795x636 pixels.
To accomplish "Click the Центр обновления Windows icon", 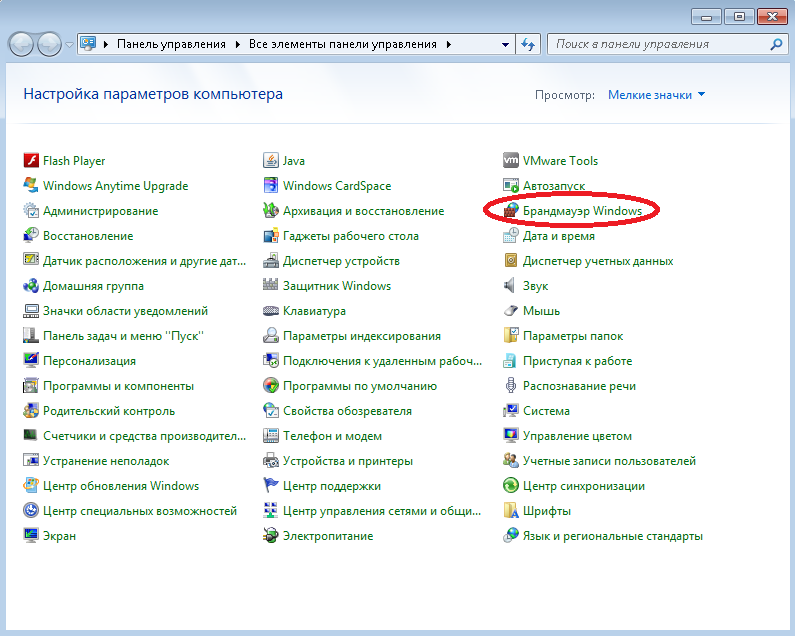I will 31,486.
